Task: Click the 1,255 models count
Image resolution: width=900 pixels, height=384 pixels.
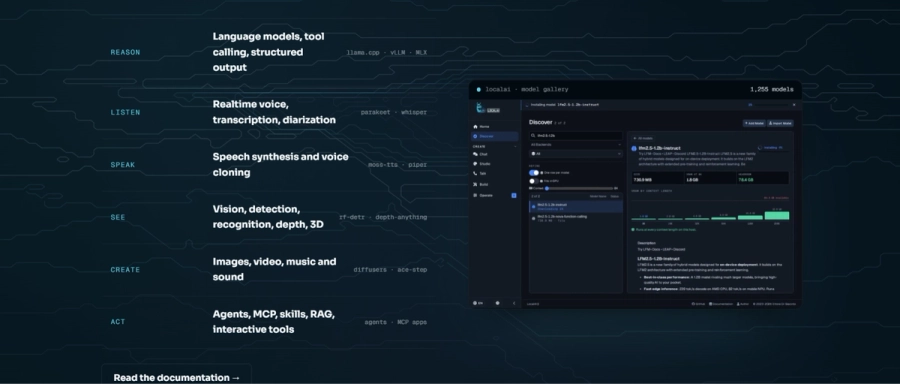Action: click(x=771, y=90)
